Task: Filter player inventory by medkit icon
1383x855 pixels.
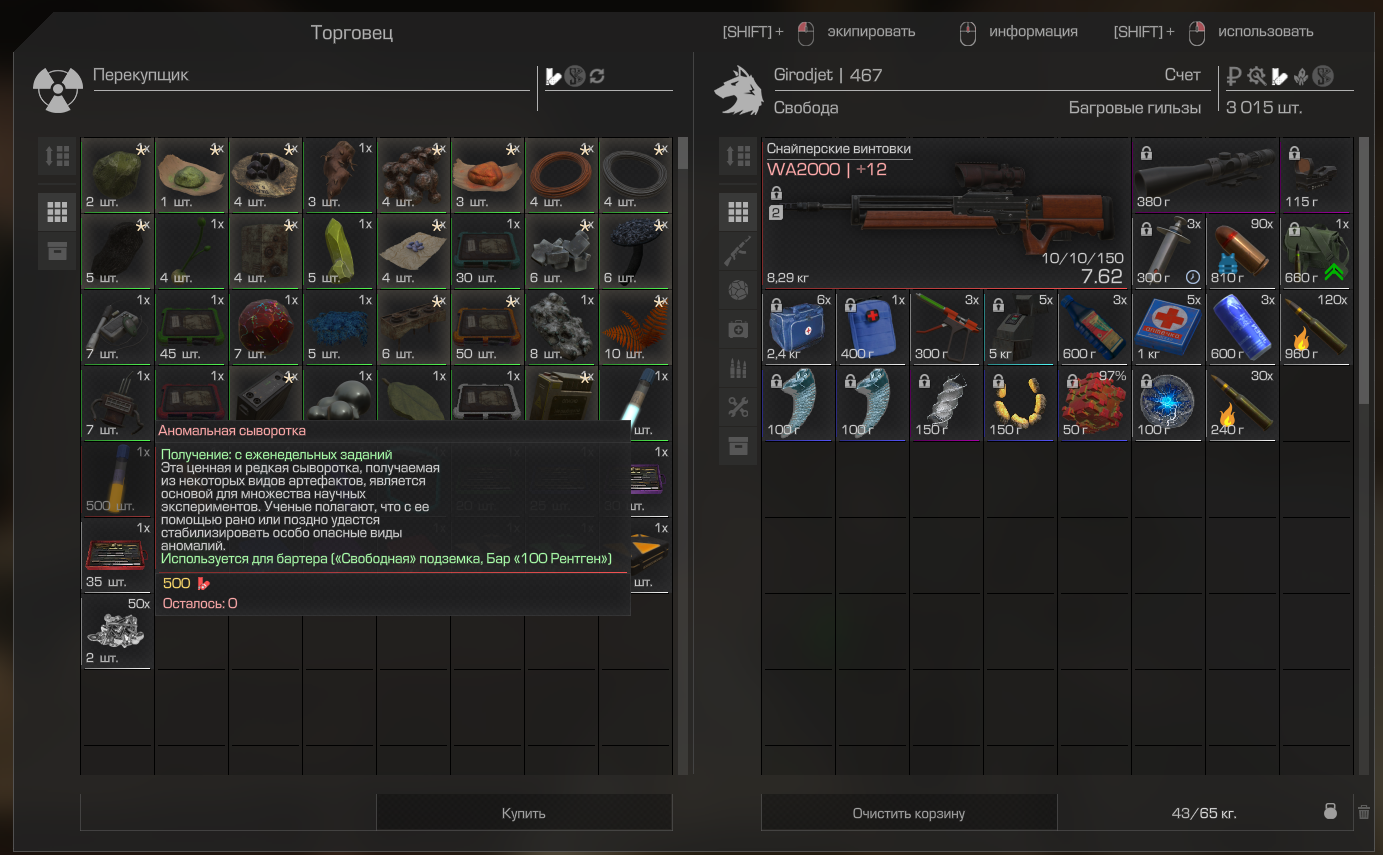Action: click(738, 329)
